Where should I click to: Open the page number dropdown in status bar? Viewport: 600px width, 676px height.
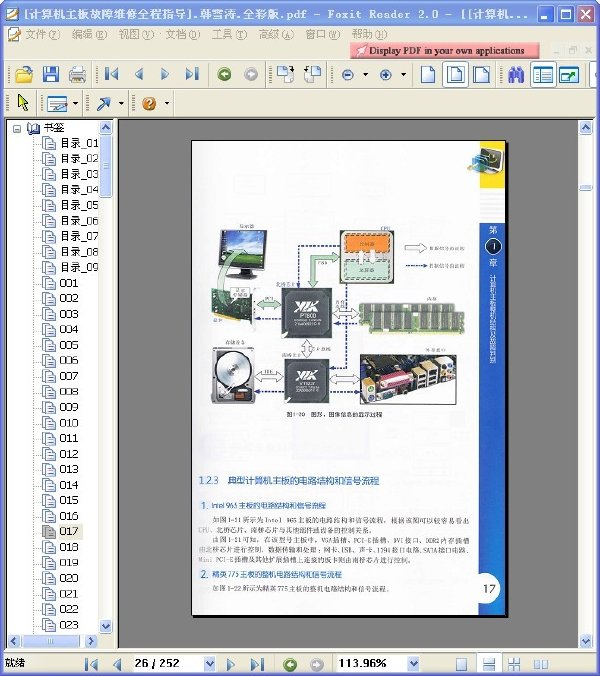(209, 663)
